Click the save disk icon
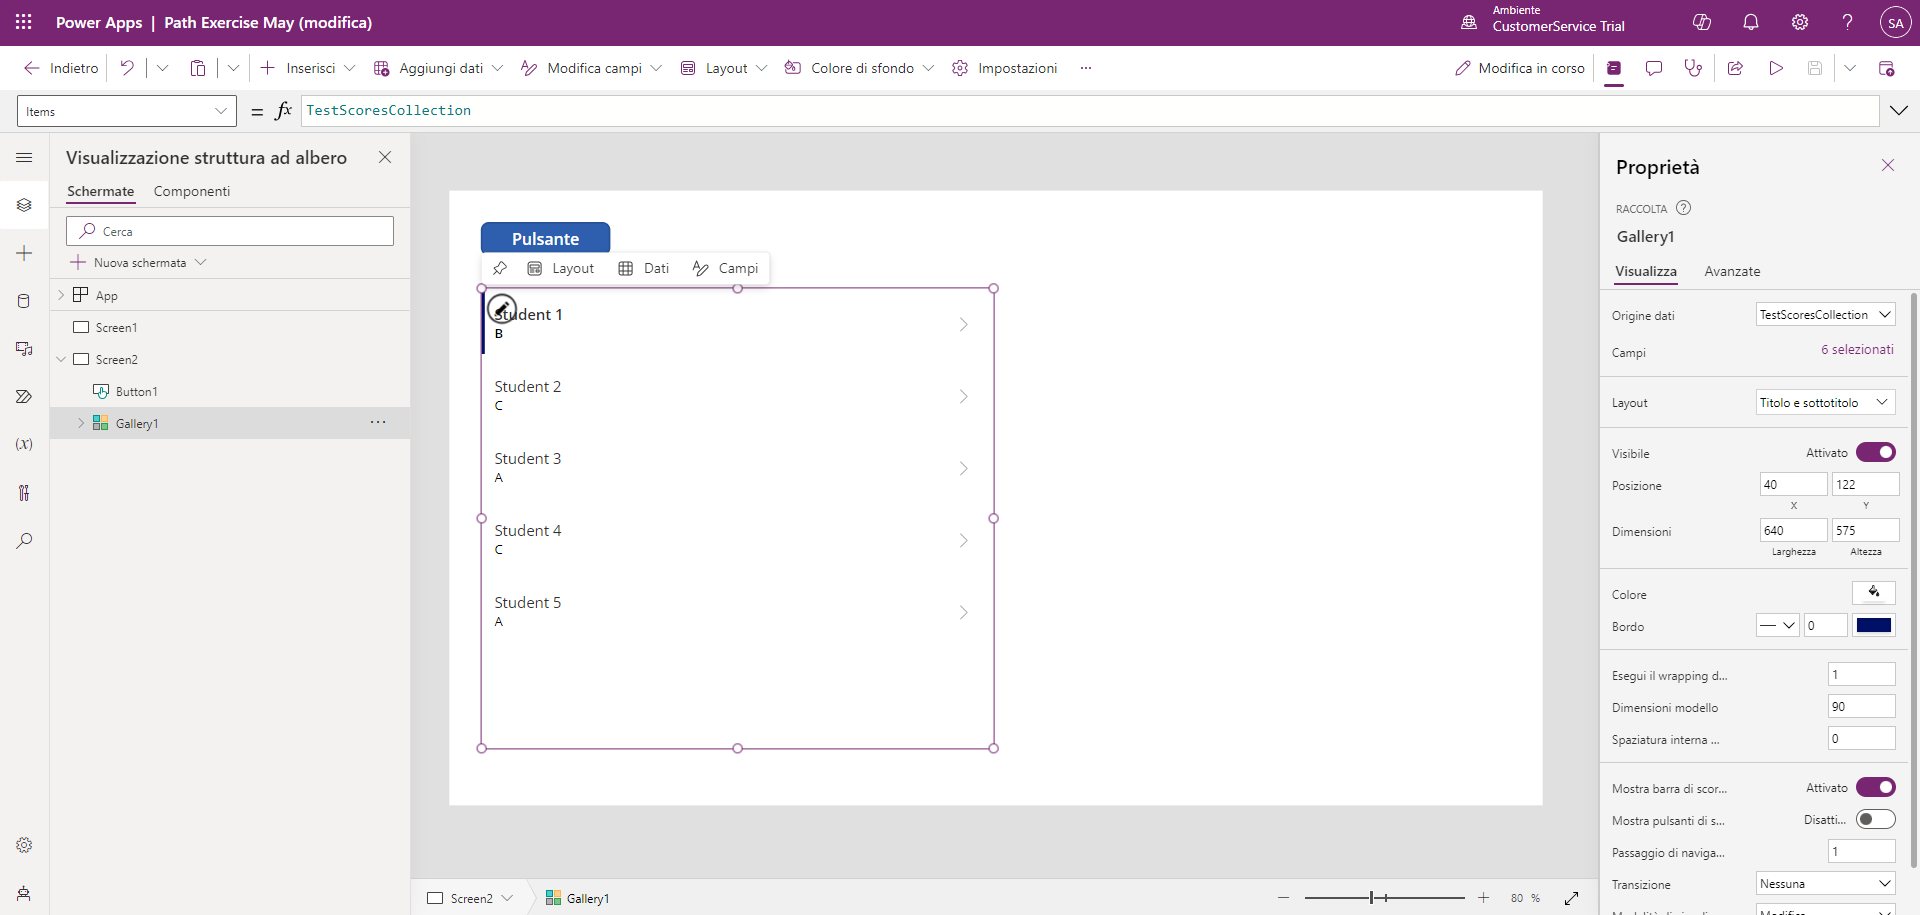Viewport: 1920px width, 915px height. (x=1815, y=68)
